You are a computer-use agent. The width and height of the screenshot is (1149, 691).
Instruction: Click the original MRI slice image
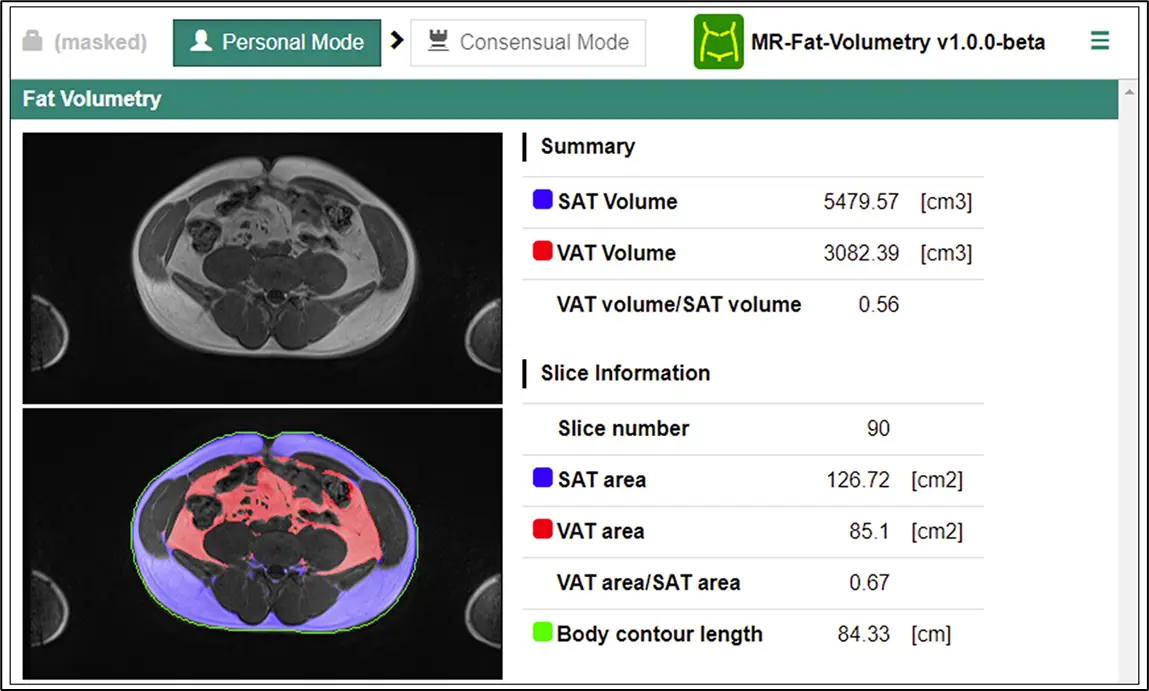262,268
